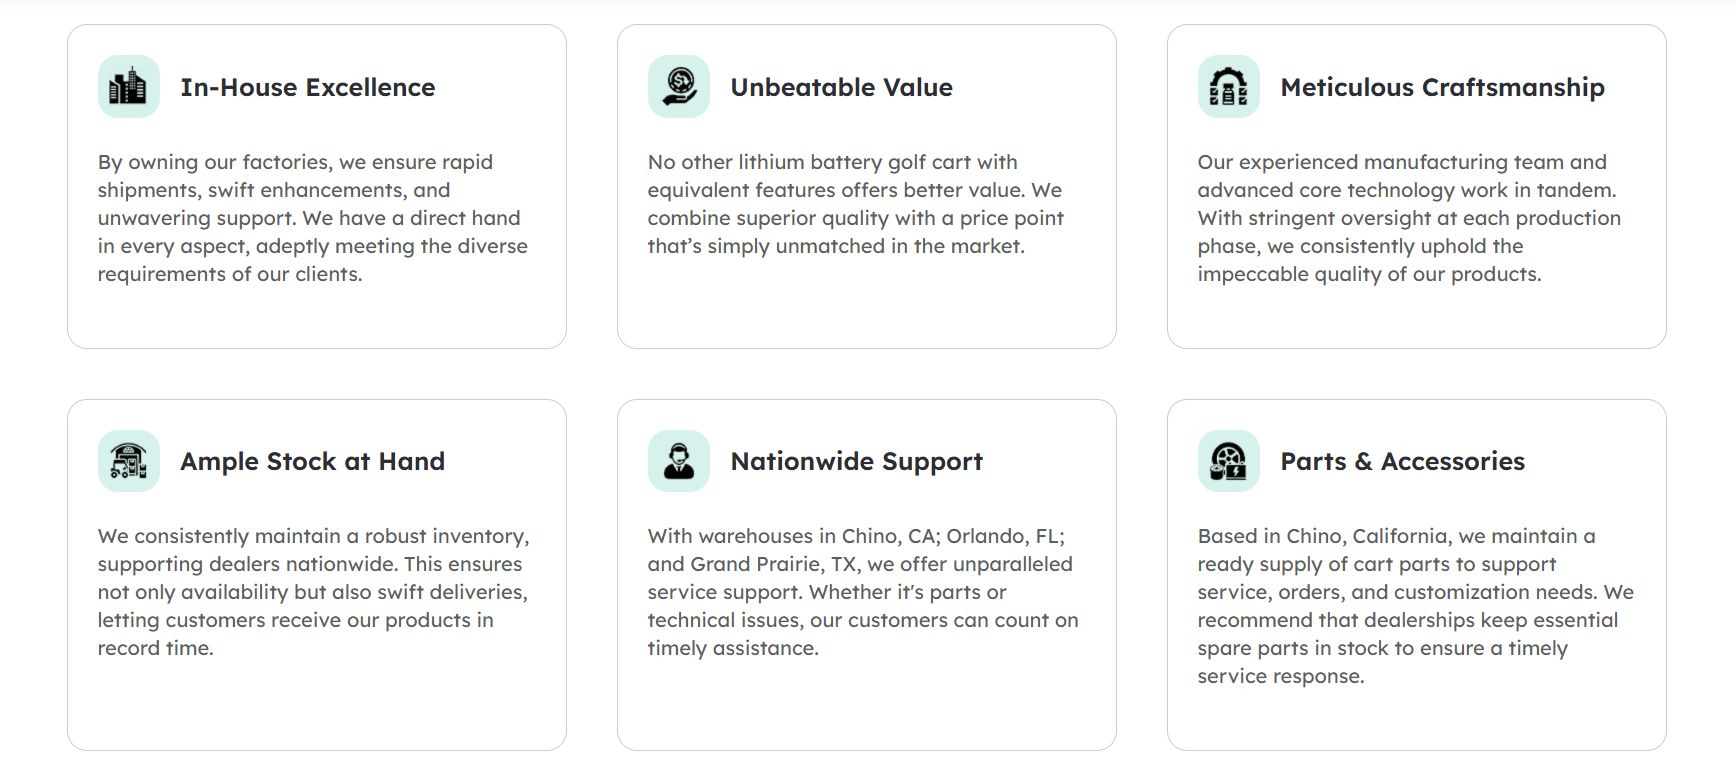1736x774 pixels.
Task: Click the robust inventory description text
Action: pos(312,592)
